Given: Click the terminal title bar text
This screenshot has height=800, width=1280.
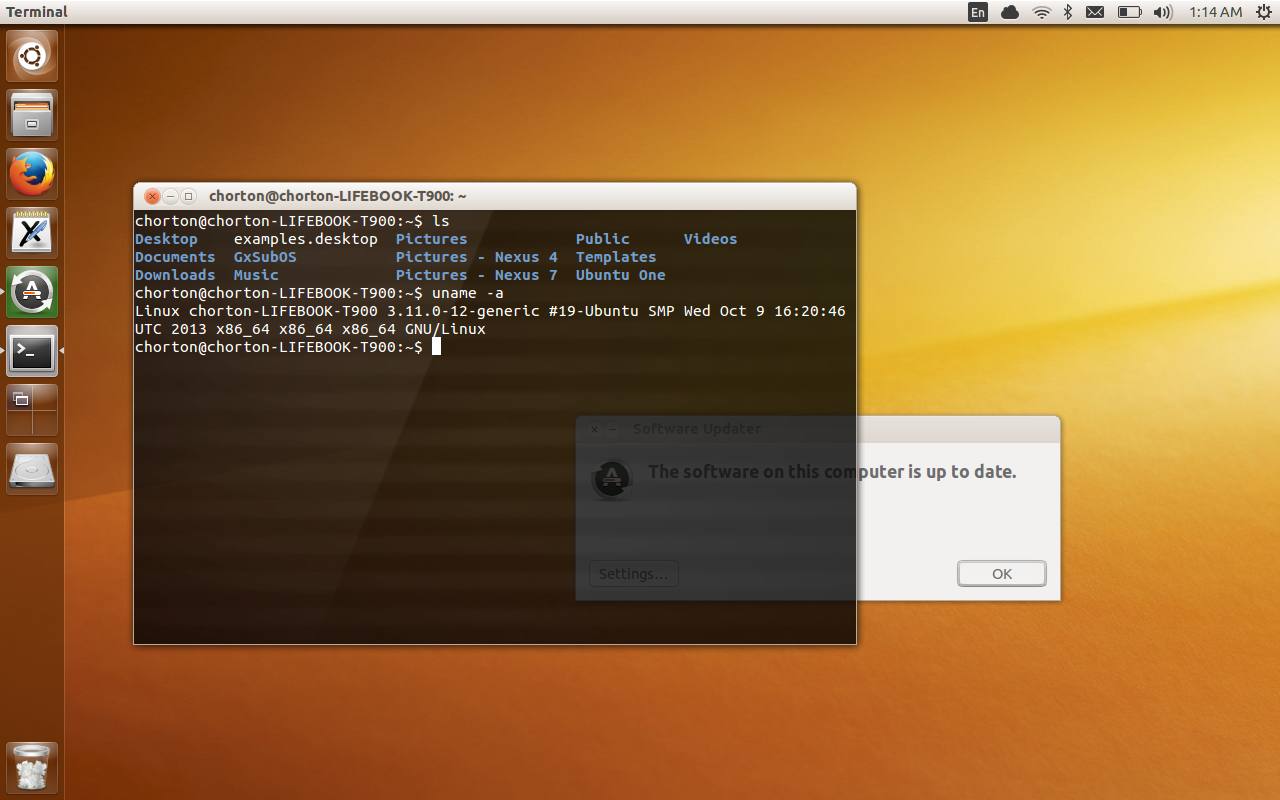Looking at the screenshot, I should click(337, 197).
